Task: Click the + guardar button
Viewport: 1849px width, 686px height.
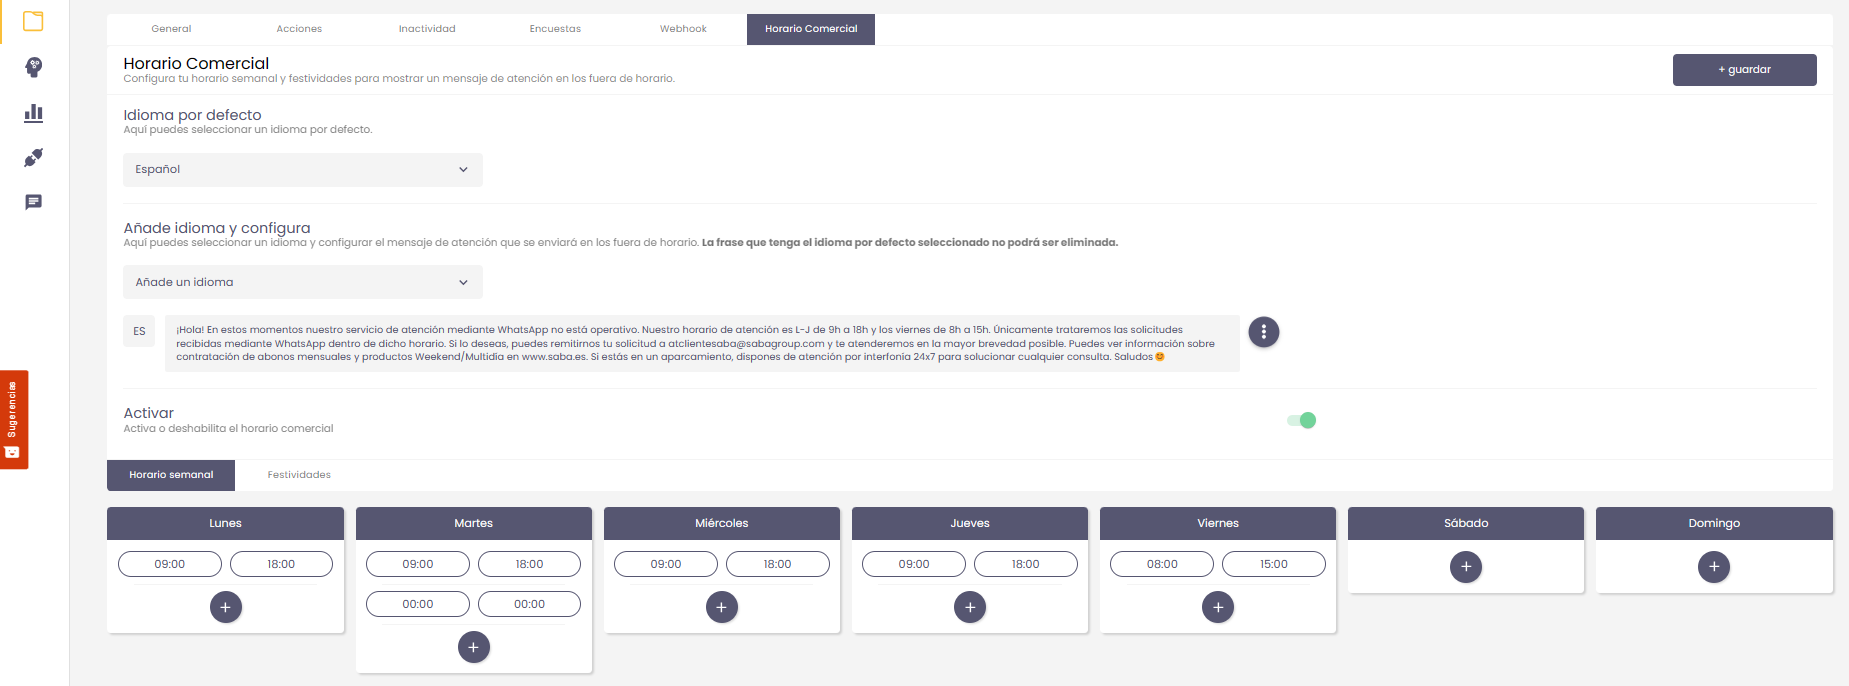Action: coord(1743,70)
